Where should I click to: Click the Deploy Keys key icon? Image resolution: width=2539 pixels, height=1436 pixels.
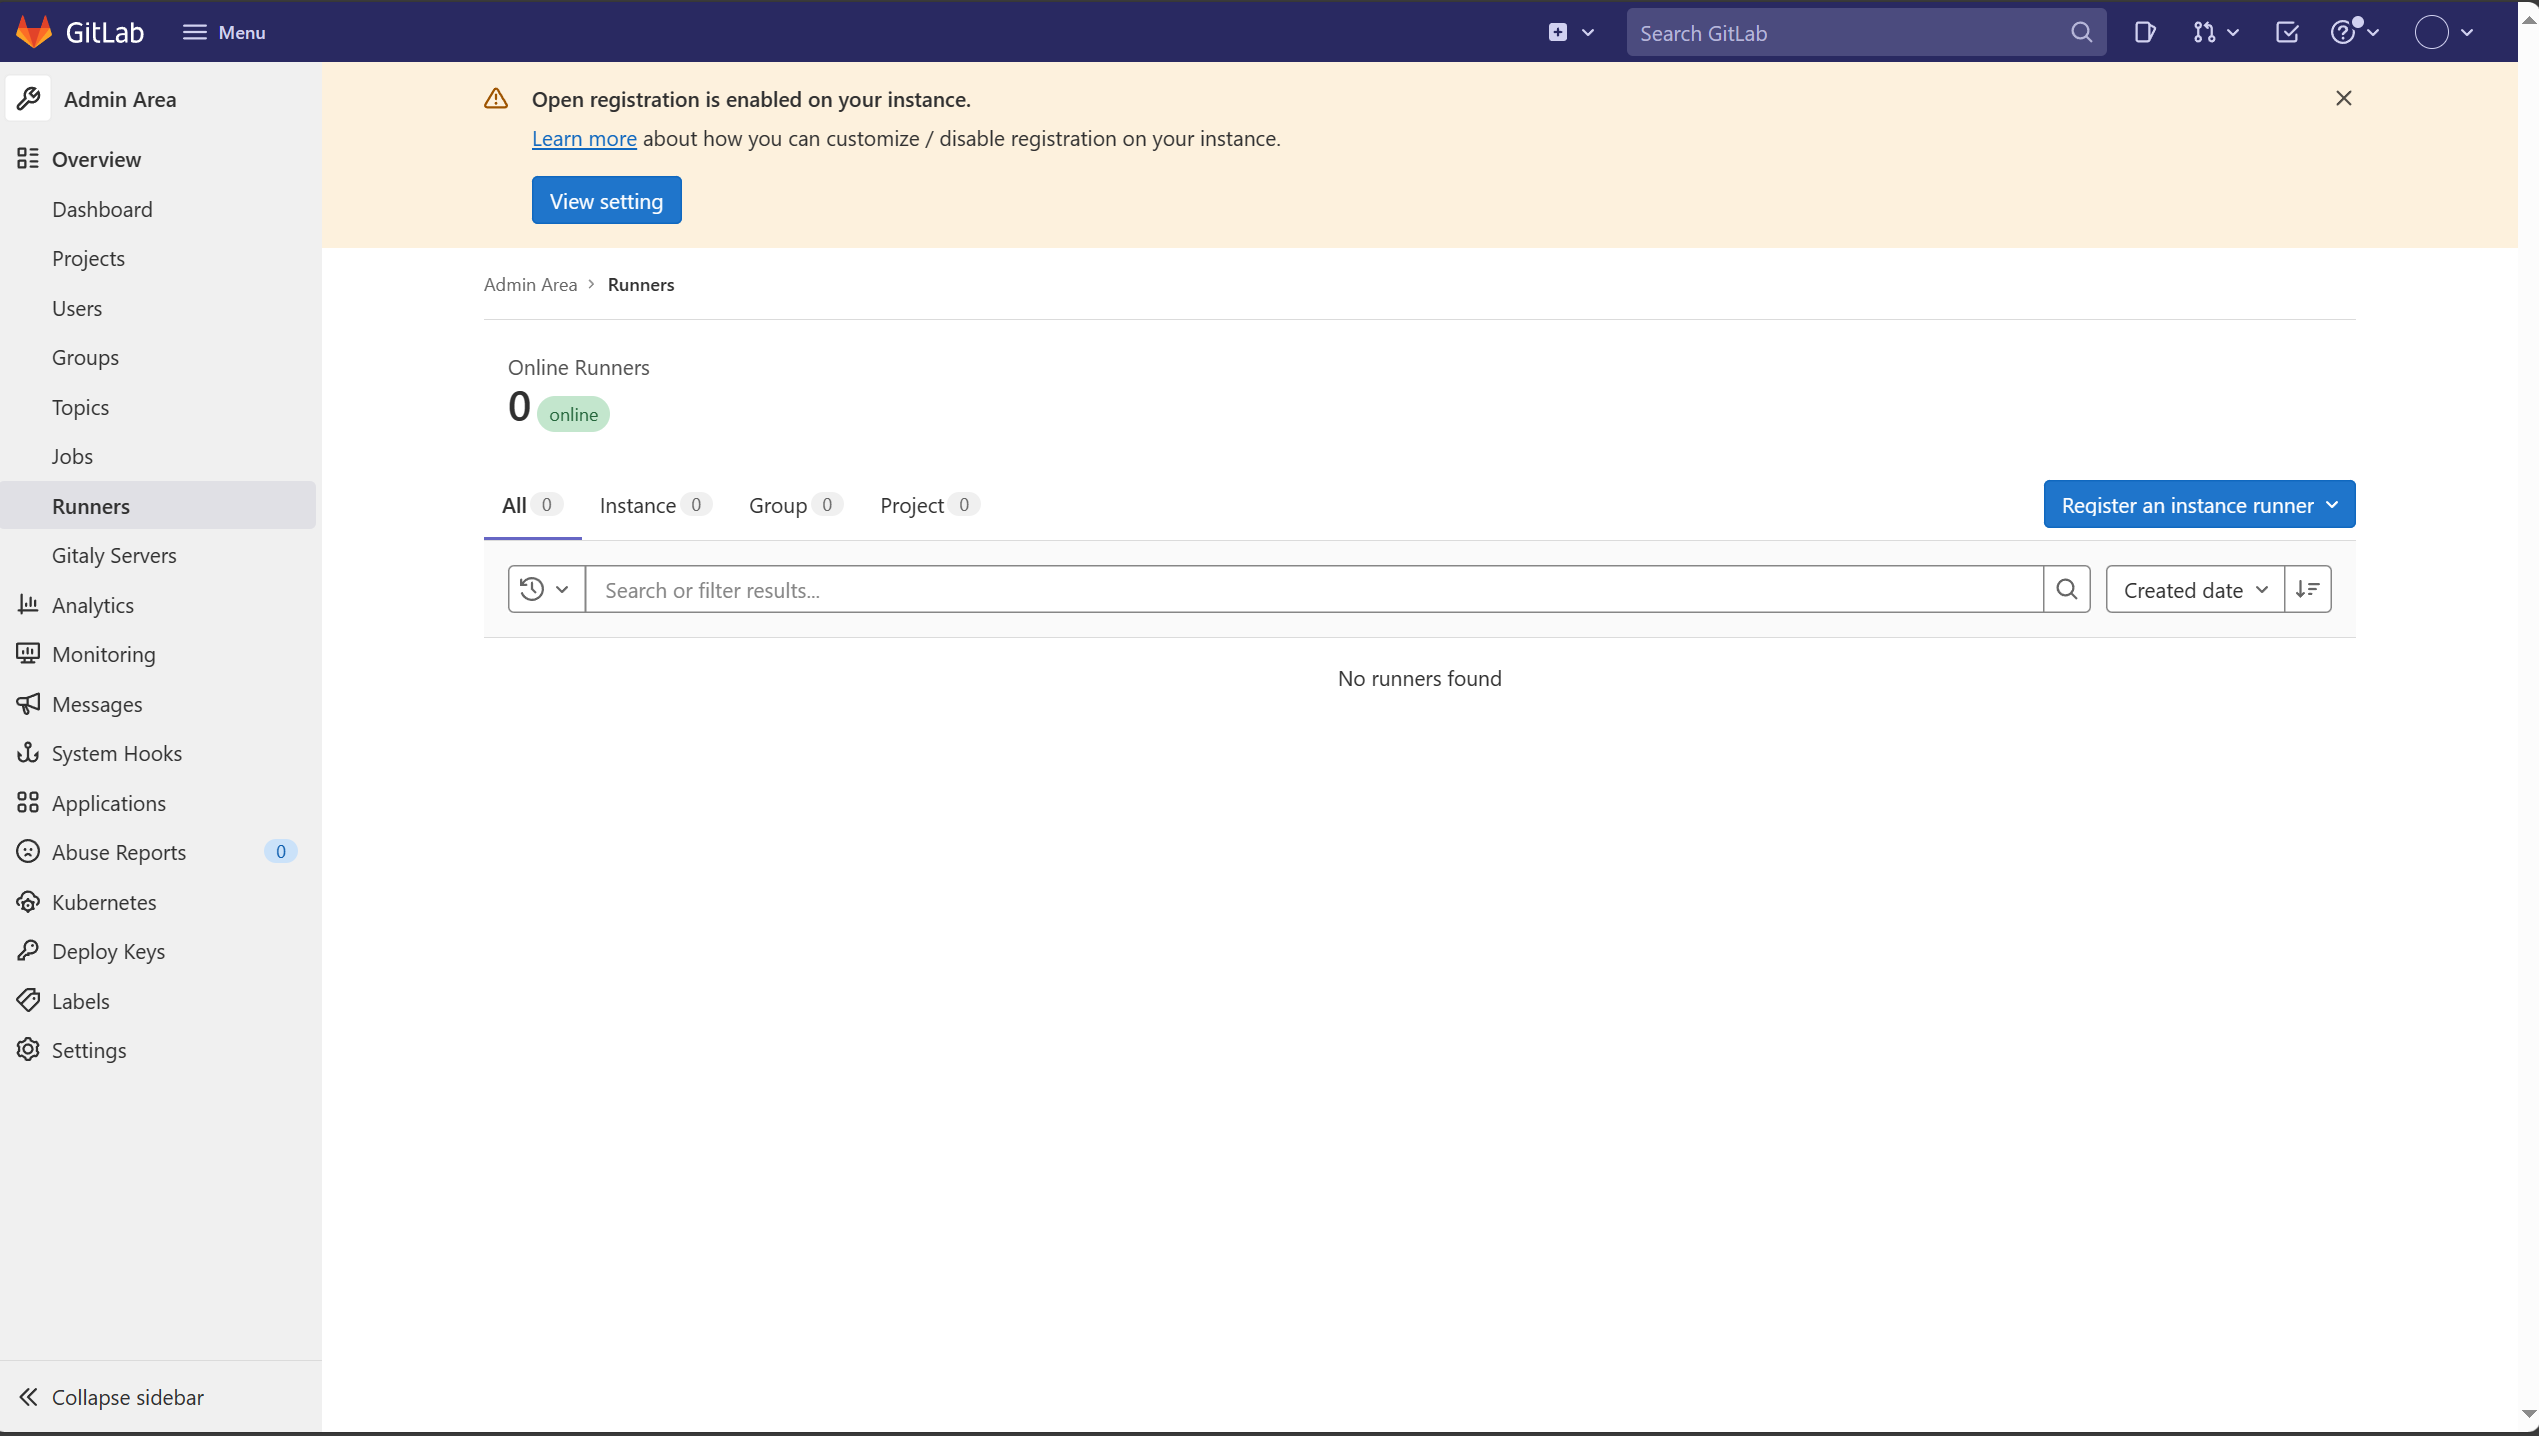point(28,951)
